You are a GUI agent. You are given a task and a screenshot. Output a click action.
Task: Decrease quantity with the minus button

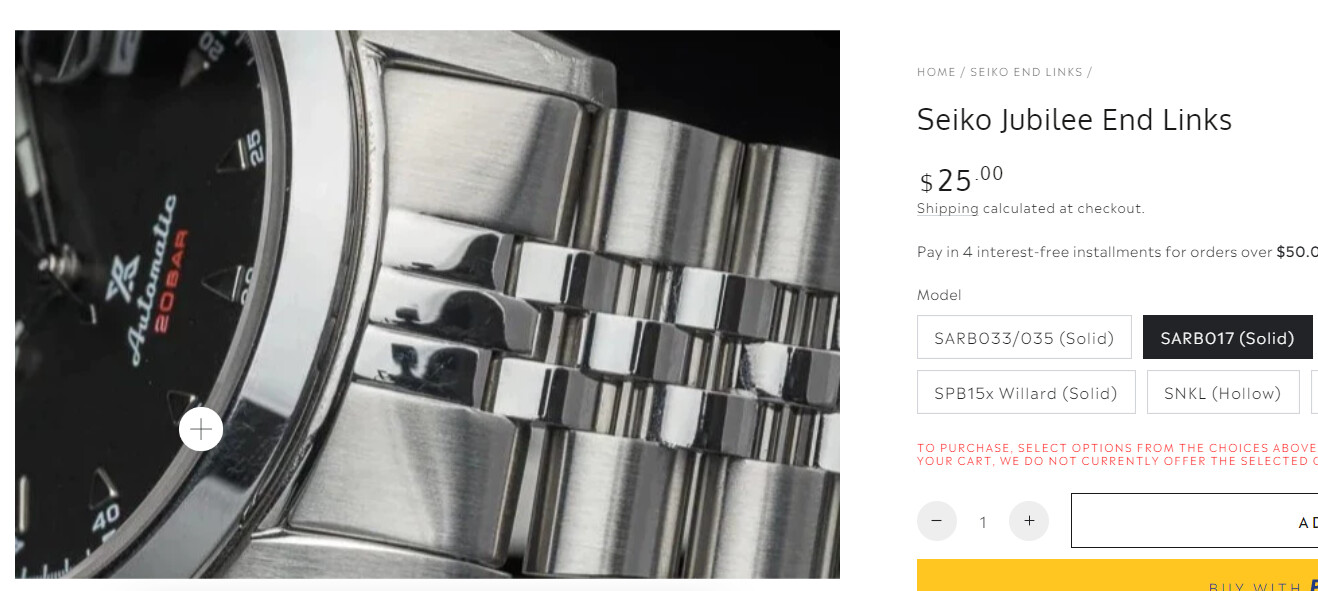pyautogui.click(x=937, y=521)
